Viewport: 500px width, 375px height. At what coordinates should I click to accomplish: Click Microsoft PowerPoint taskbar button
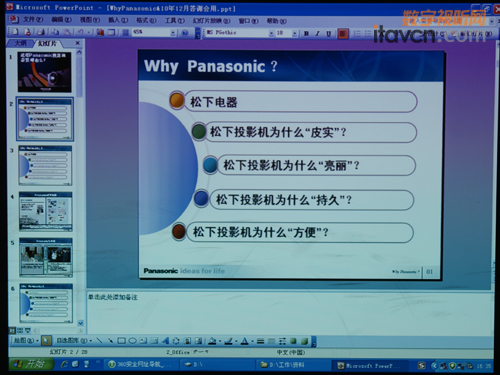369,366
